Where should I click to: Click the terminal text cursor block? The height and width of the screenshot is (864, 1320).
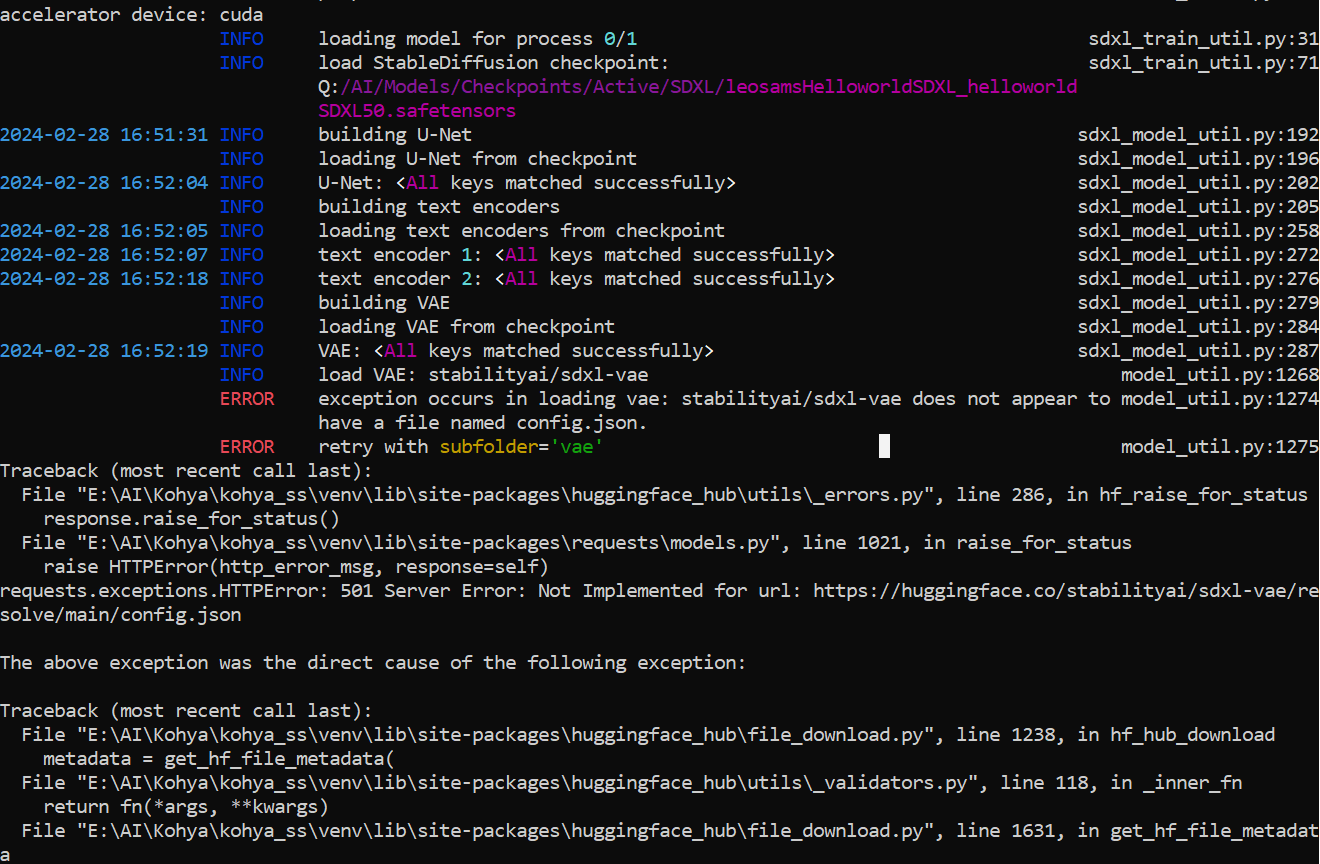click(884, 445)
